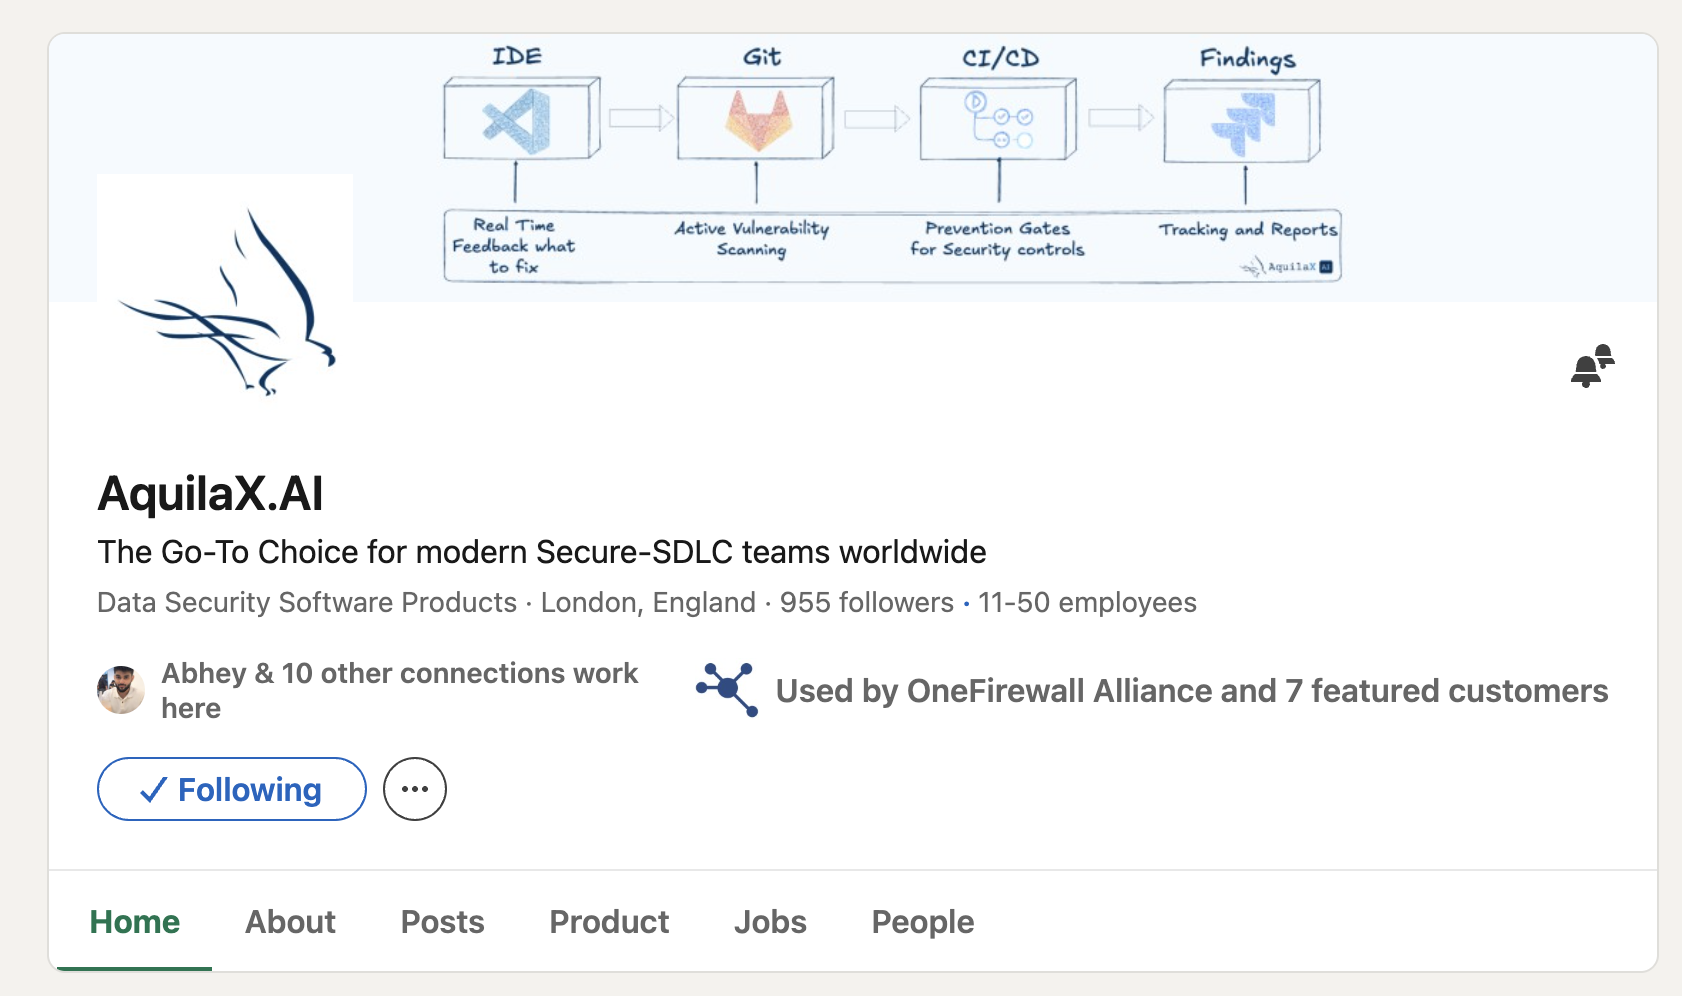Click the network nodes customers icon

pyautogui.click(x=727, y=690)
